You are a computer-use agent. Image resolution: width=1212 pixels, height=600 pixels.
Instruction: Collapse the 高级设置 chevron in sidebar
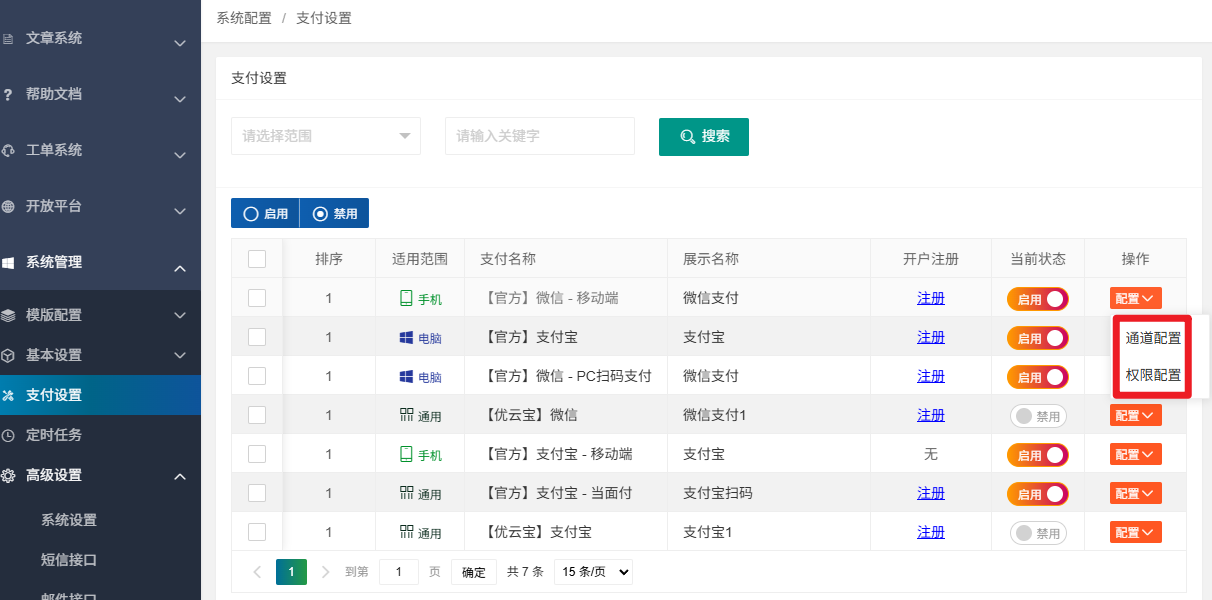(180, 476)
